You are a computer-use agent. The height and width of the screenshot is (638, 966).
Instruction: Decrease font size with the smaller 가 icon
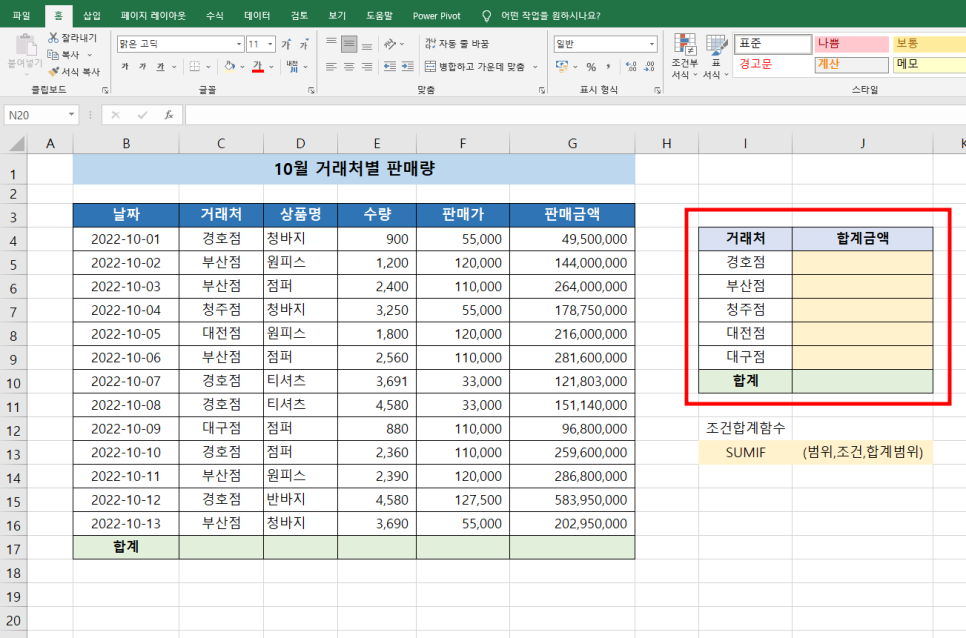304,44
